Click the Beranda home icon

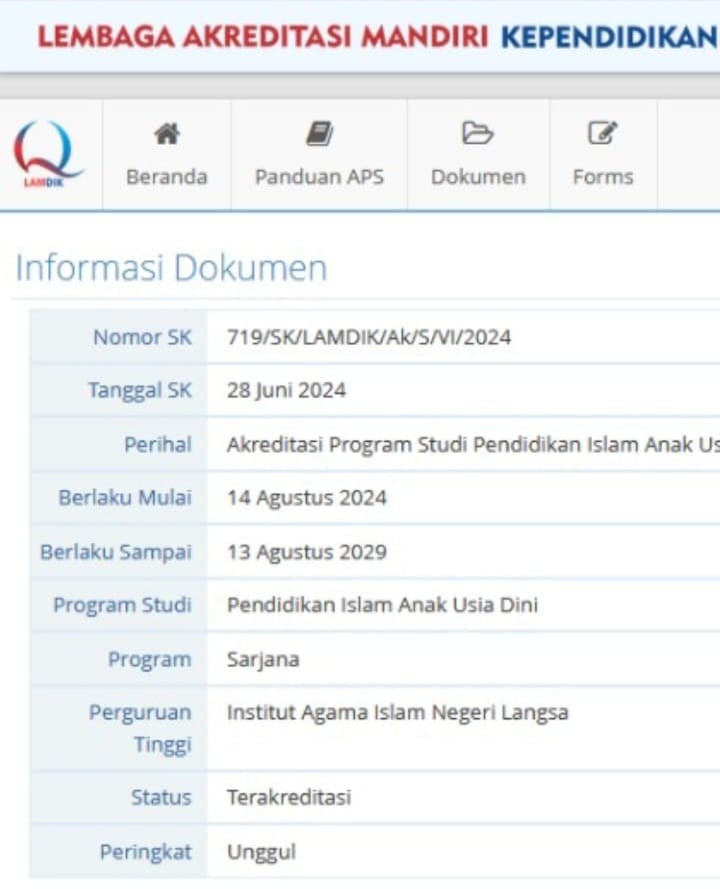pyautogui.click(x=167, y=134)
